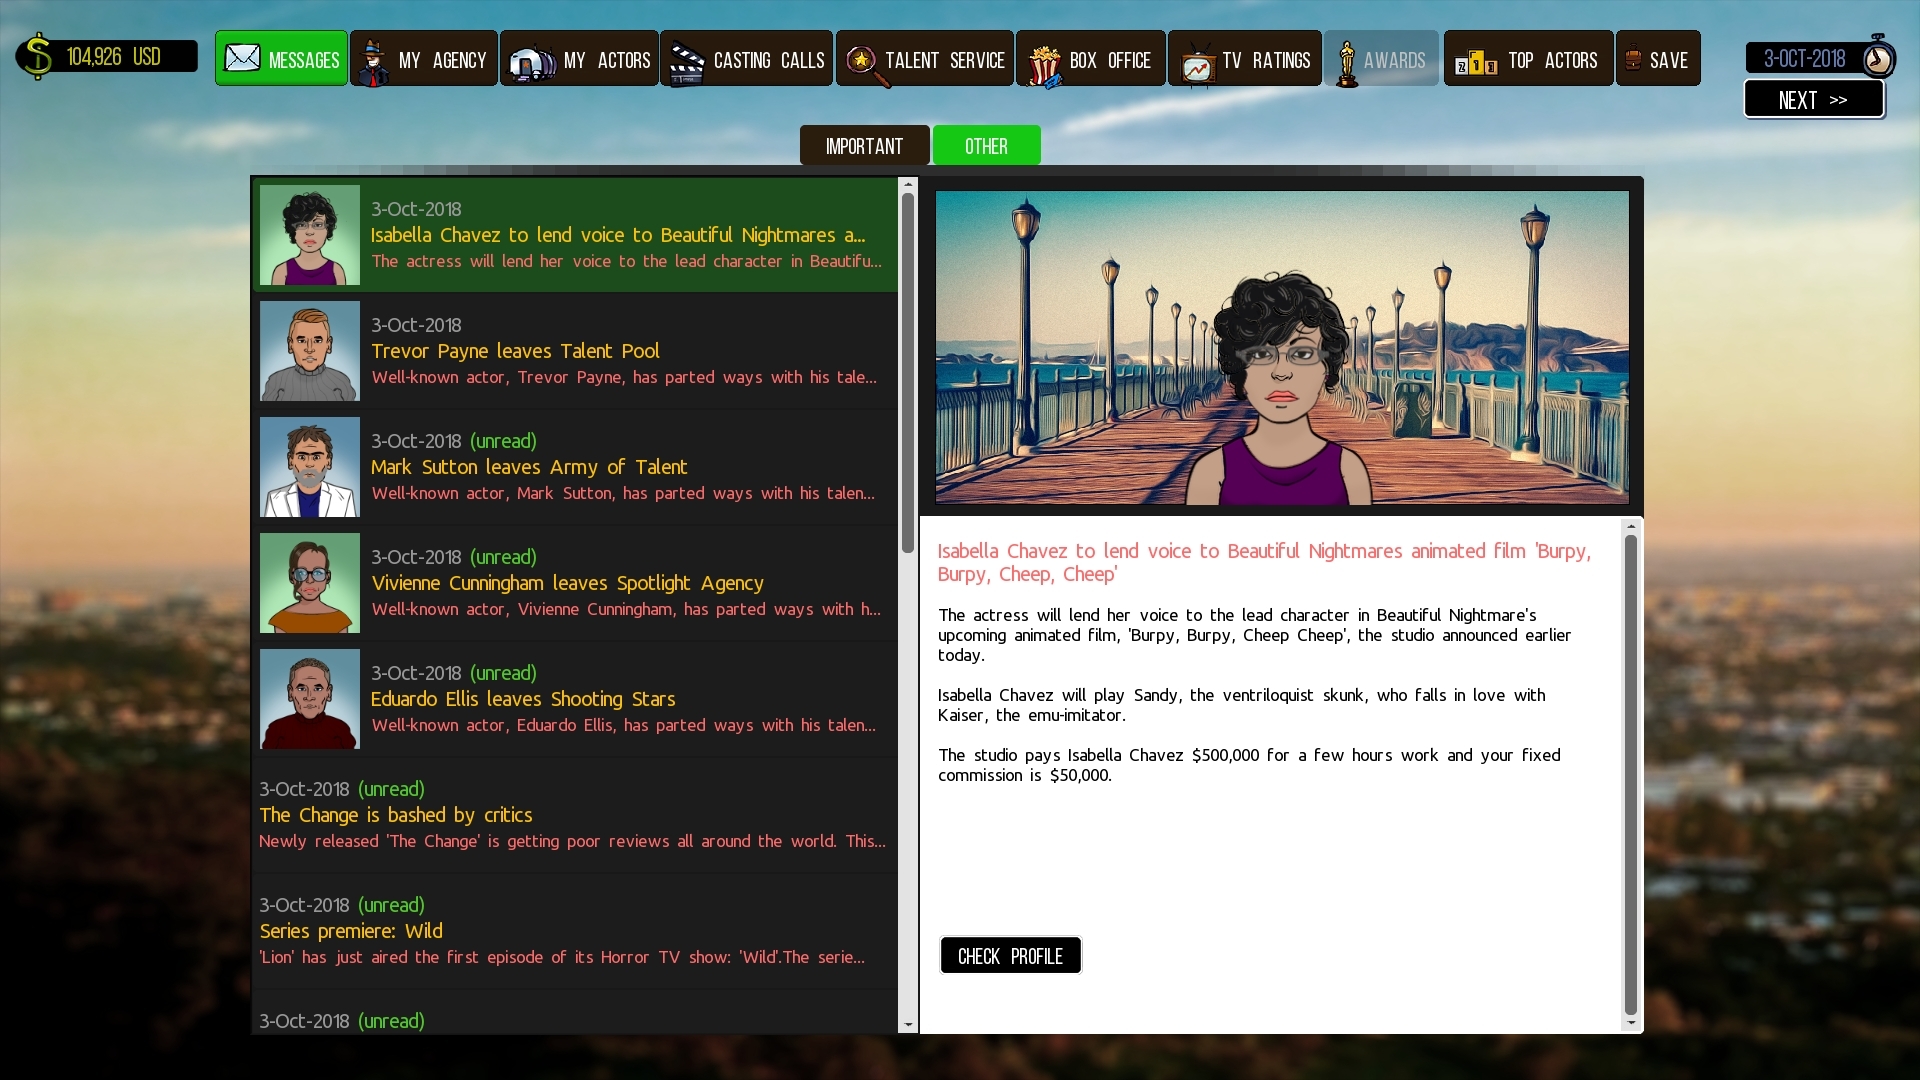Click the Check Profile button
1920x1080 pixels.
(x=1010, y=956)
